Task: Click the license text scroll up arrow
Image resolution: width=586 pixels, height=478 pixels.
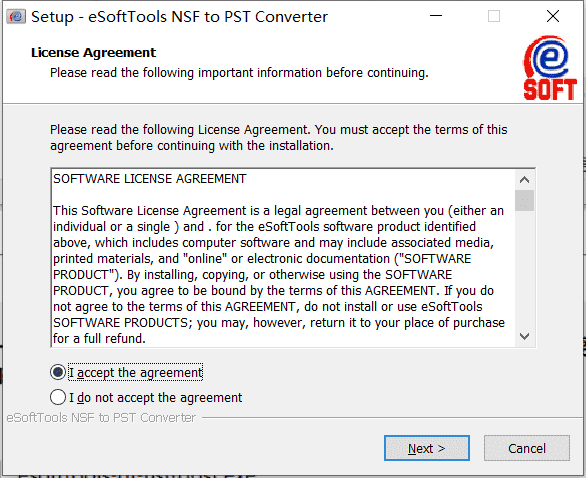Action: 524,180
